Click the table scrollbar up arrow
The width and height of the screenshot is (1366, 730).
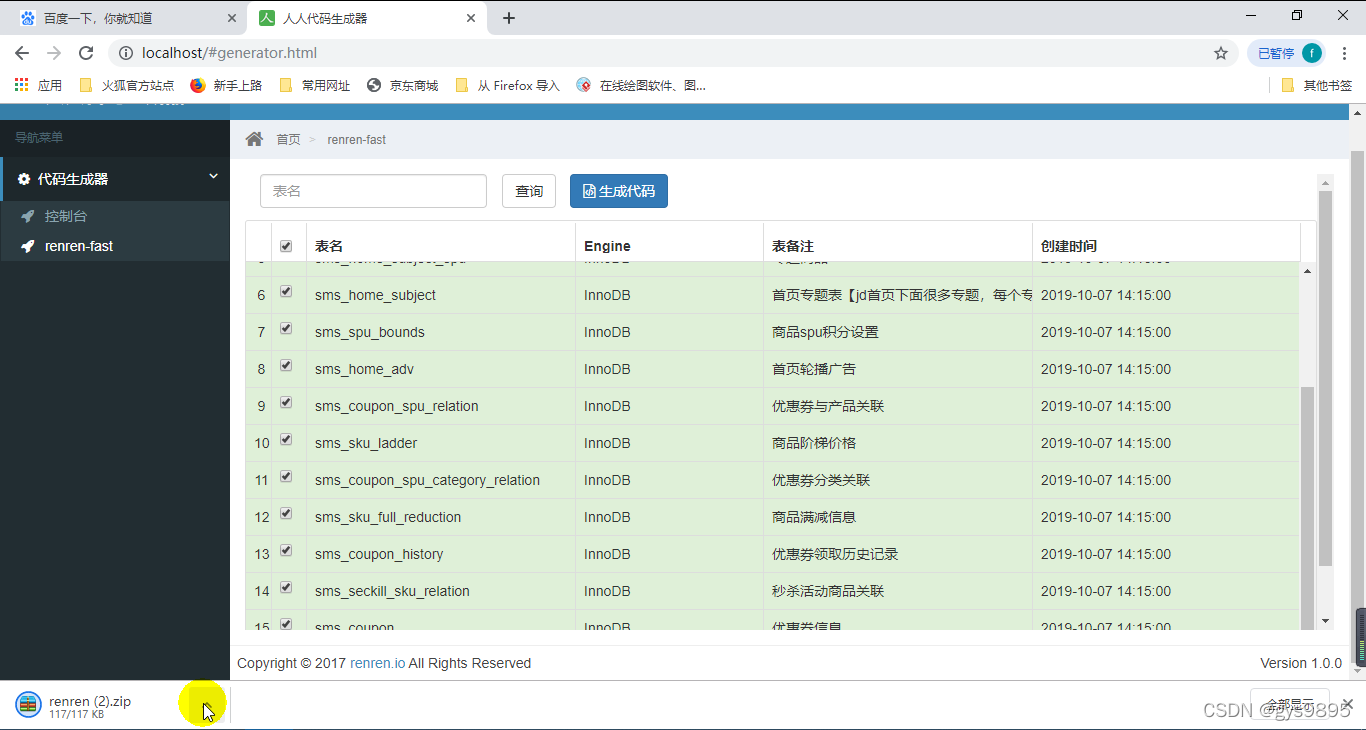click(1306, 271)
